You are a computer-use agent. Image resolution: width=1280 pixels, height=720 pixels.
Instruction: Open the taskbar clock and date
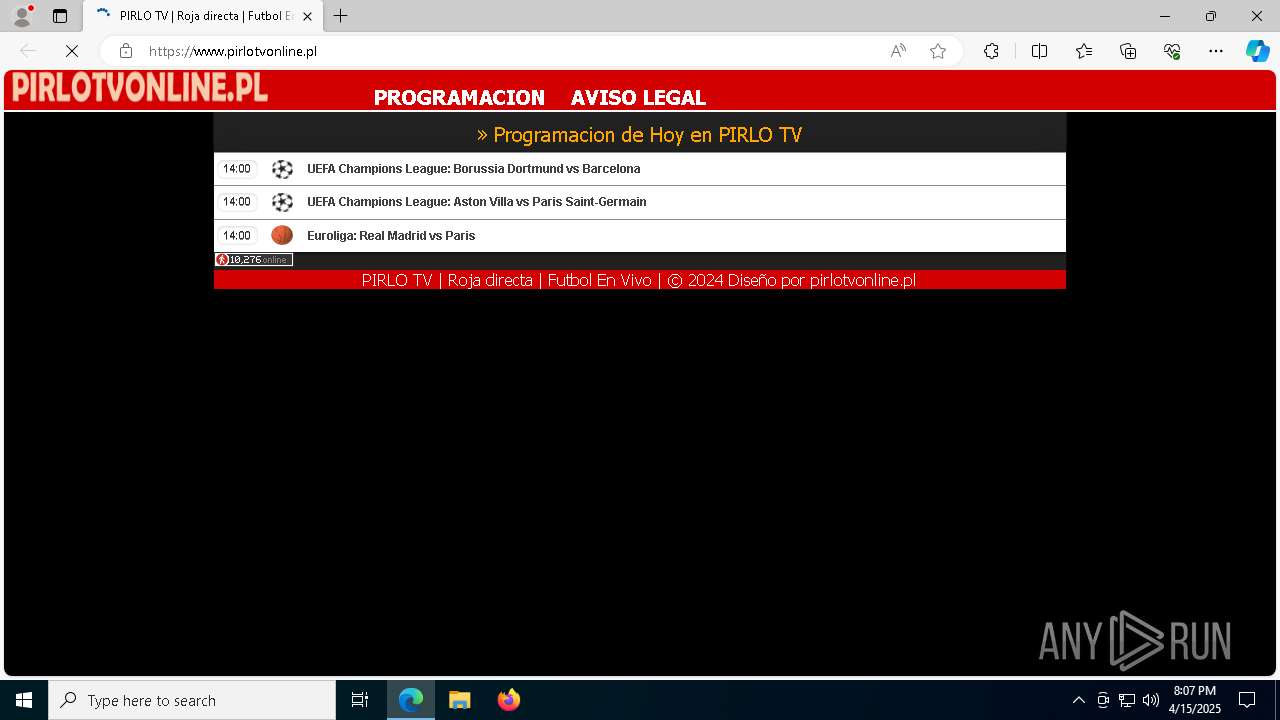(x=1195, y=700)
